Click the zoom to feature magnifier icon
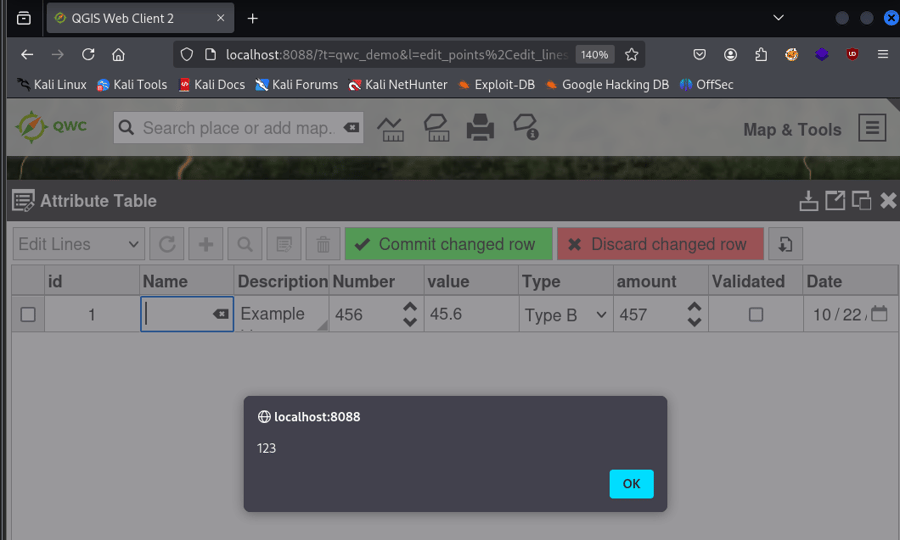 point(245,244)
